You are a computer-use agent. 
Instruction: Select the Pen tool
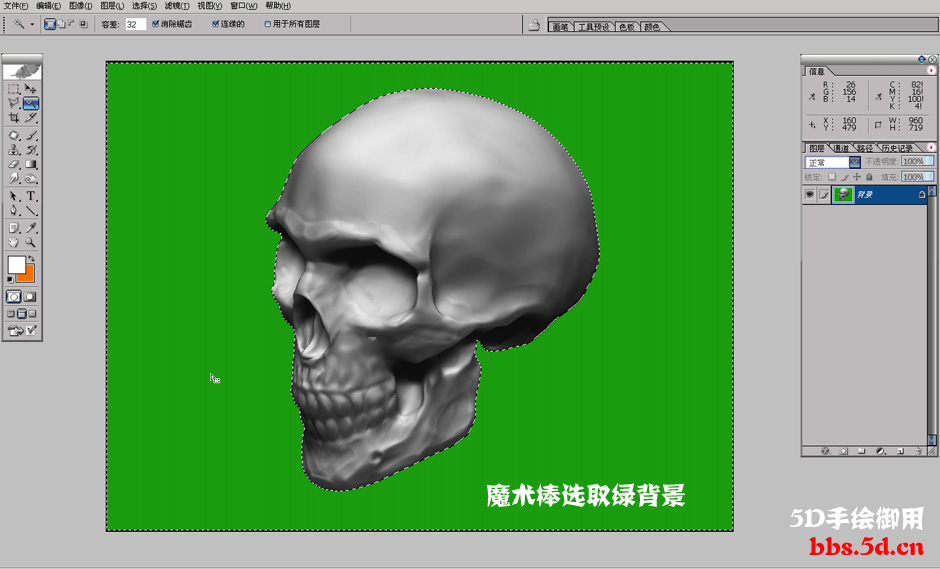coord(14,210)
